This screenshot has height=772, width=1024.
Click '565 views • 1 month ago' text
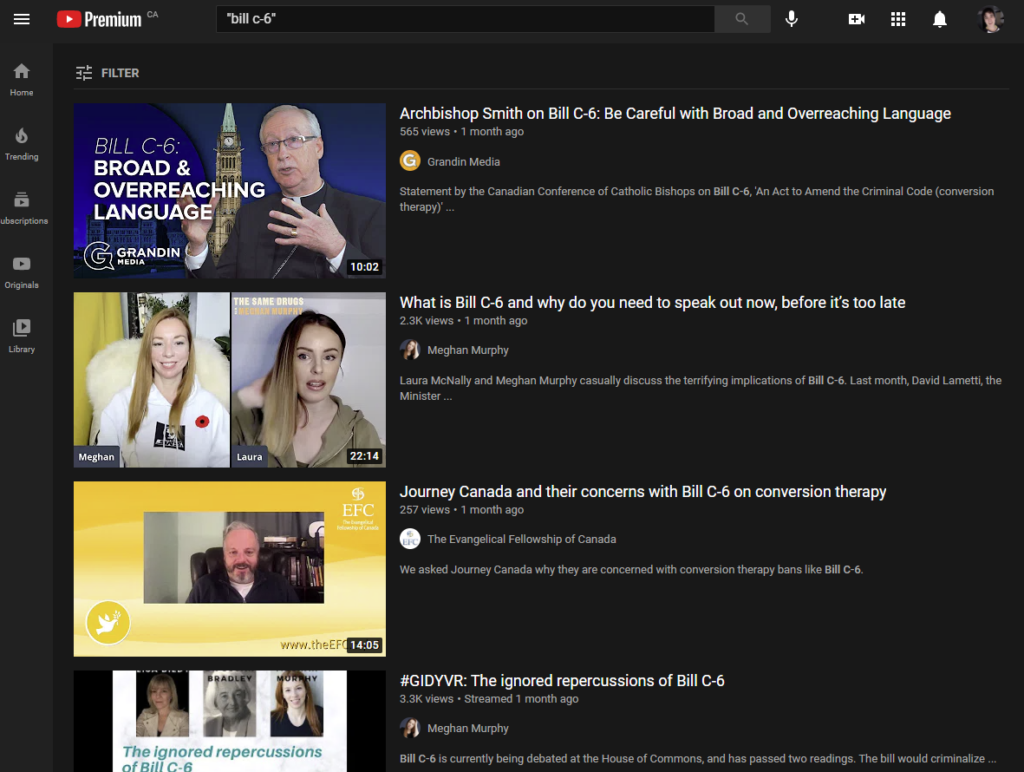(462, 131)
